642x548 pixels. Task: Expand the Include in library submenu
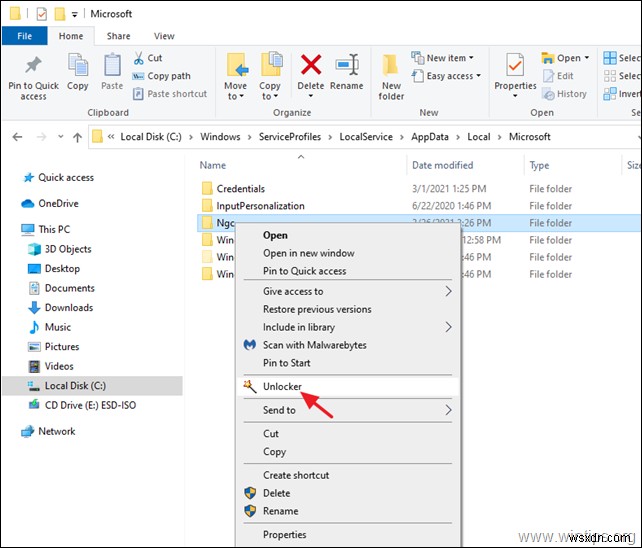click(348, 327)
